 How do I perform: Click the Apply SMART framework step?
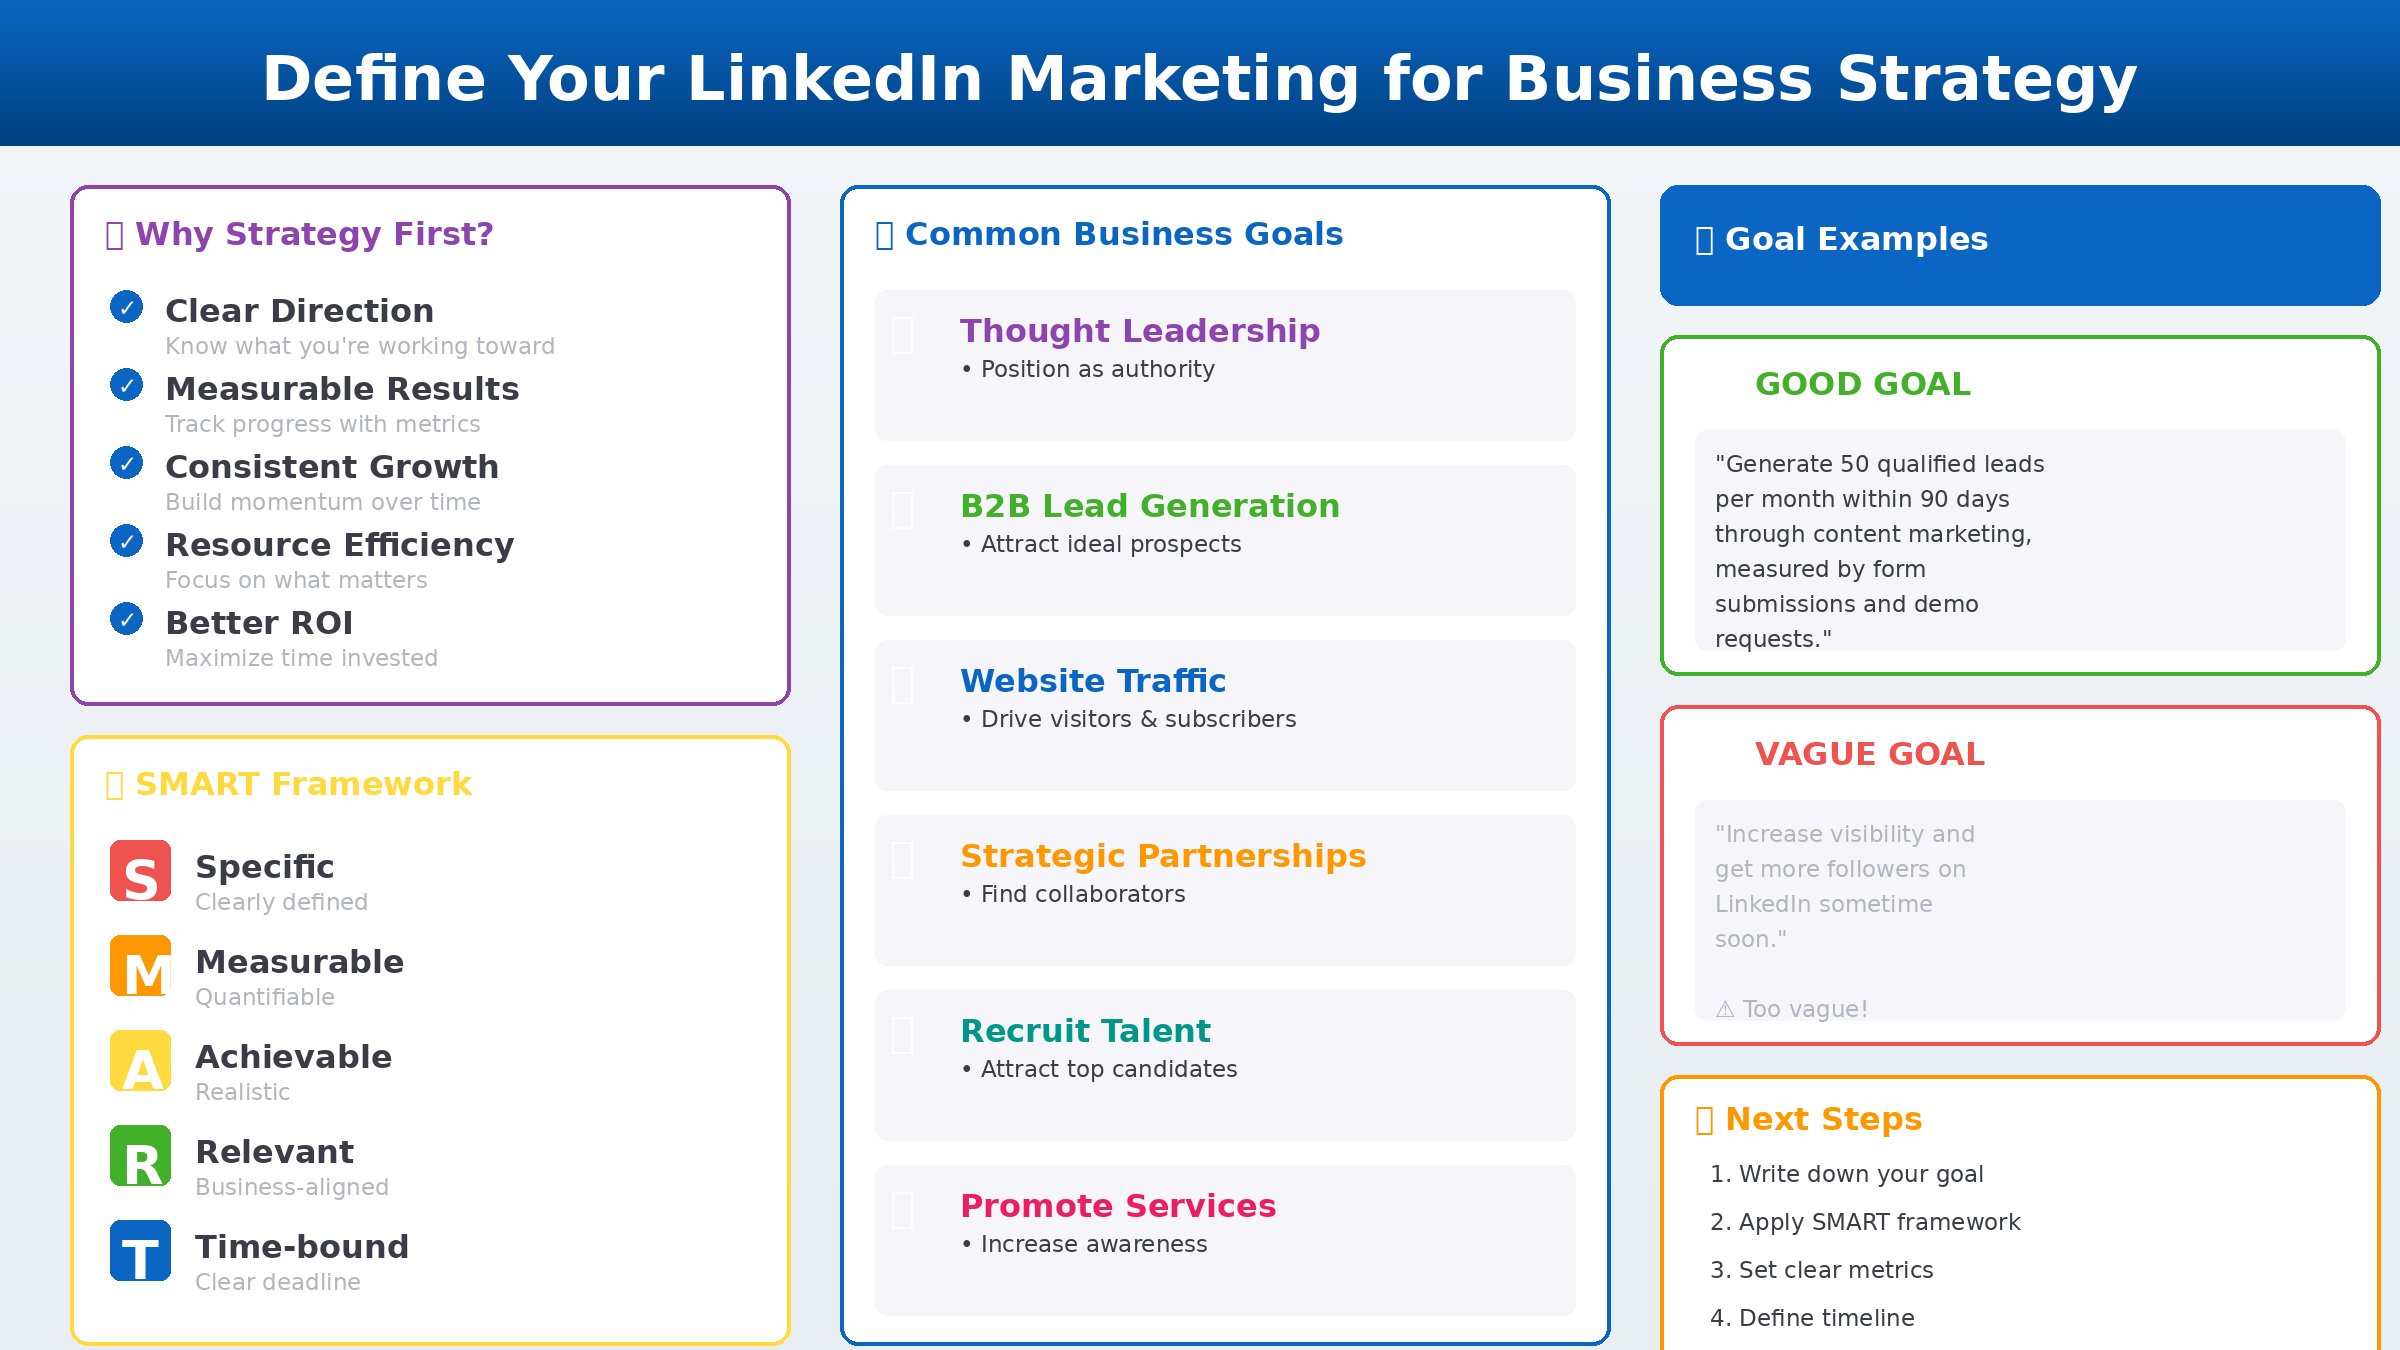tap(1865, 1222)
